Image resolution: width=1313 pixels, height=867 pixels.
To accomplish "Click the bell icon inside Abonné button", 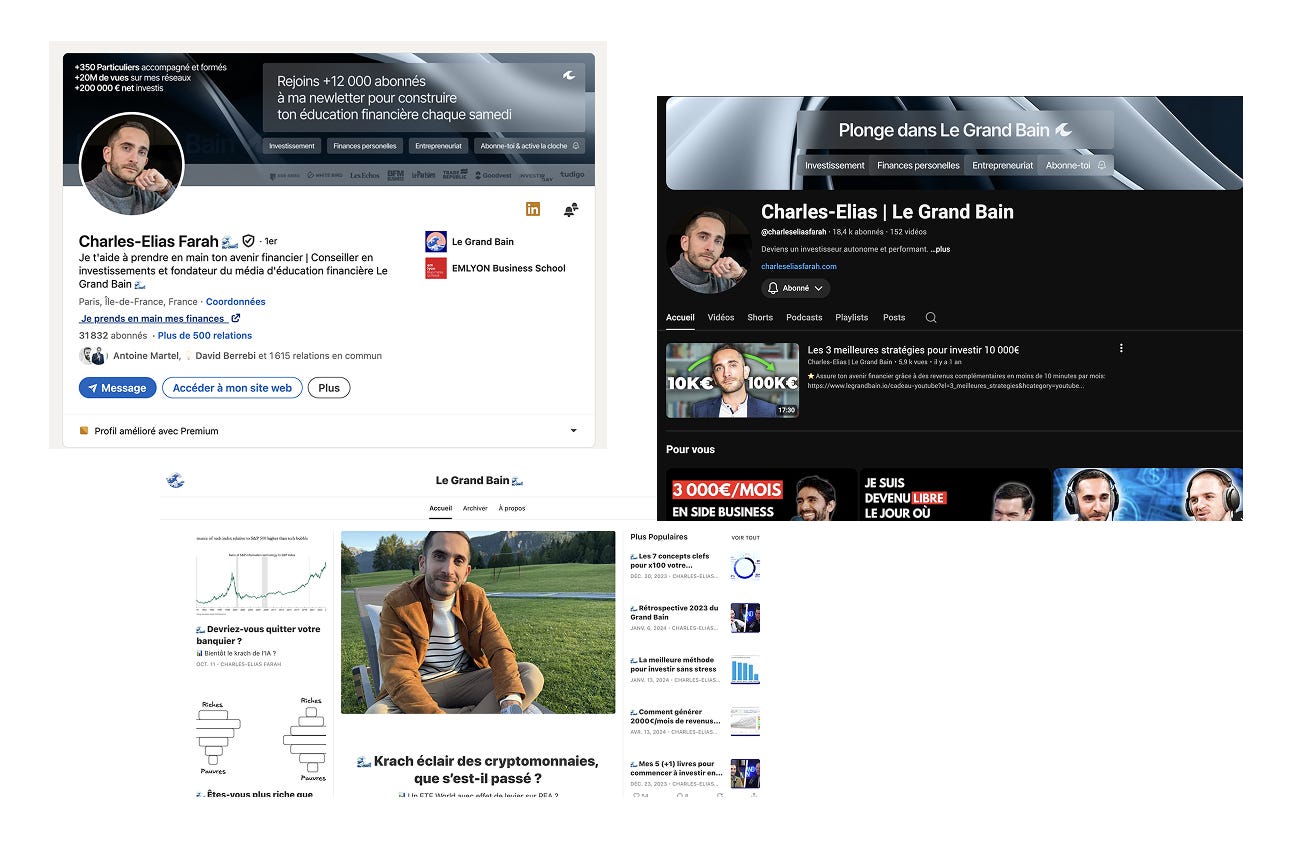I will click(773, 288).
